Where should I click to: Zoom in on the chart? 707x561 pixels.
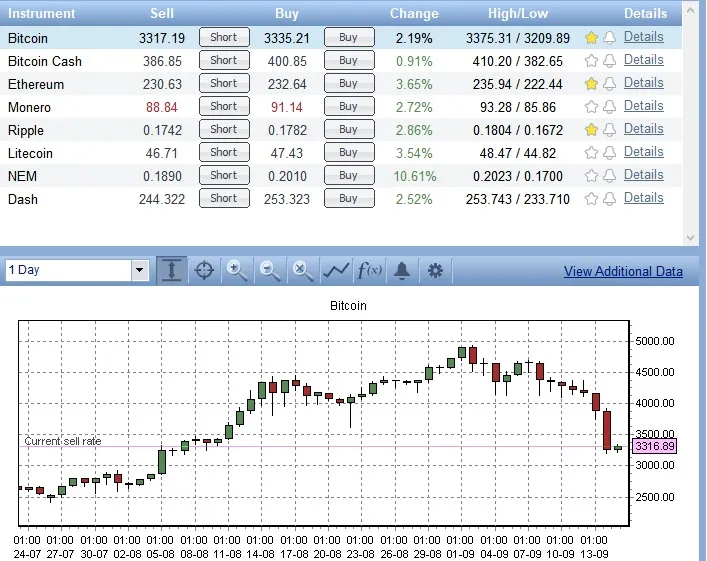(237, 271)
